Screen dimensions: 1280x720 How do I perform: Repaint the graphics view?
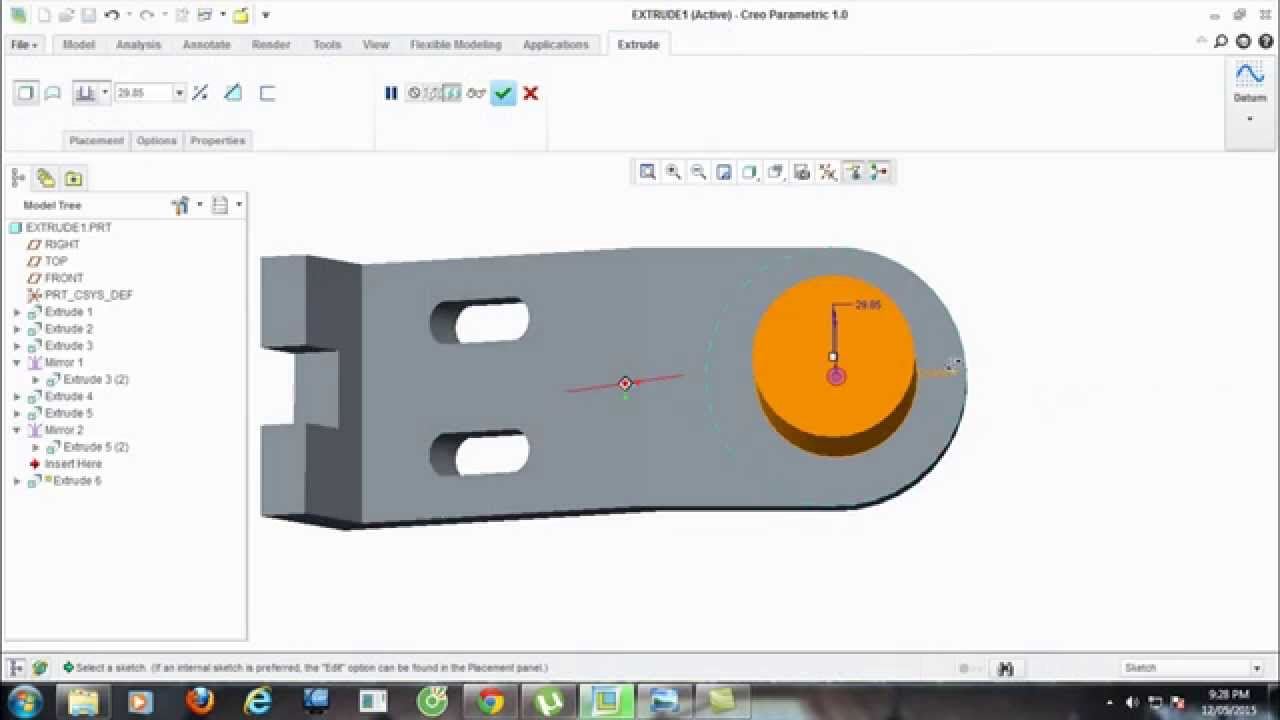tap(724, 172)
